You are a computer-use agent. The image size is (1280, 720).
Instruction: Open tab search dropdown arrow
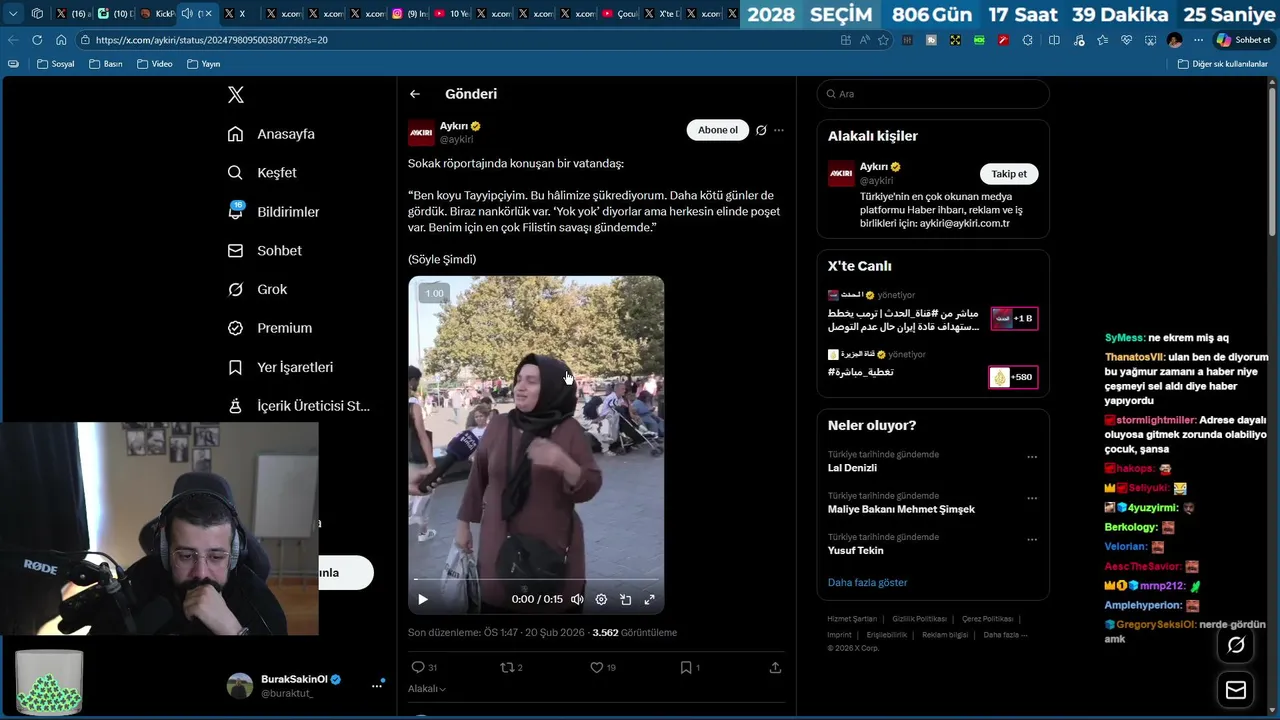[x=13, y=14]
